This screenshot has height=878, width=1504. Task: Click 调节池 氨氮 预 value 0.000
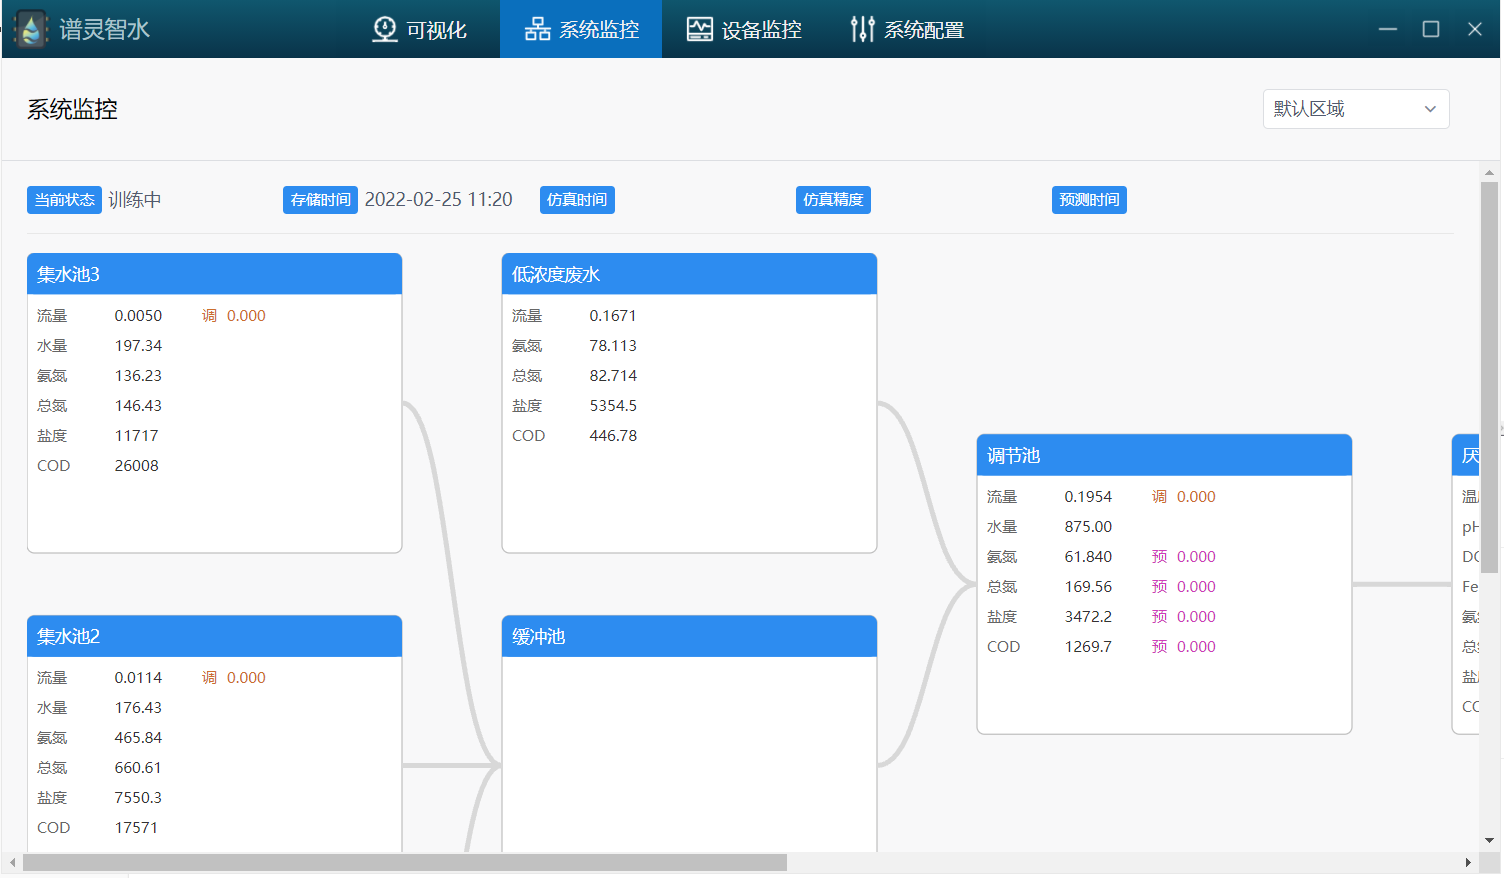tap(1196, 557)
